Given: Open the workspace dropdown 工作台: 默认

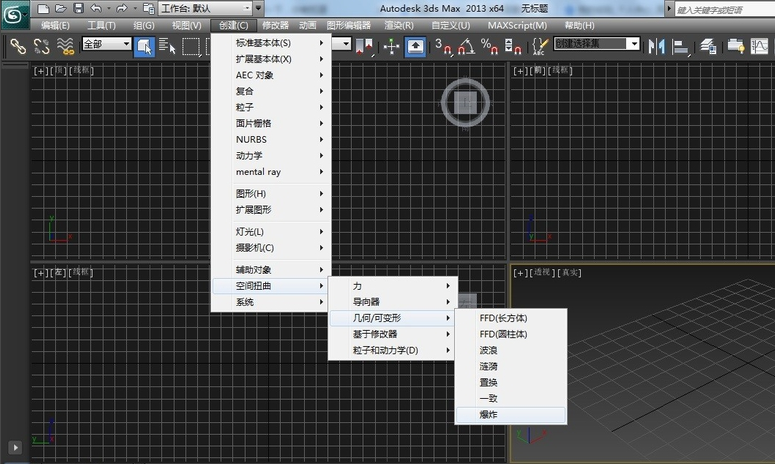Looking at the screenshot, I should pos(206,8).
